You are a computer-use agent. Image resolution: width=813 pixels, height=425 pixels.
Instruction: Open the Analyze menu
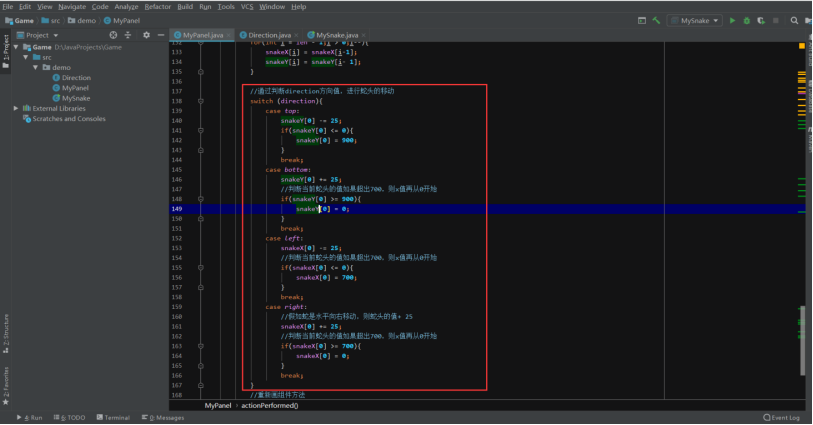click(x=127, y=7)
